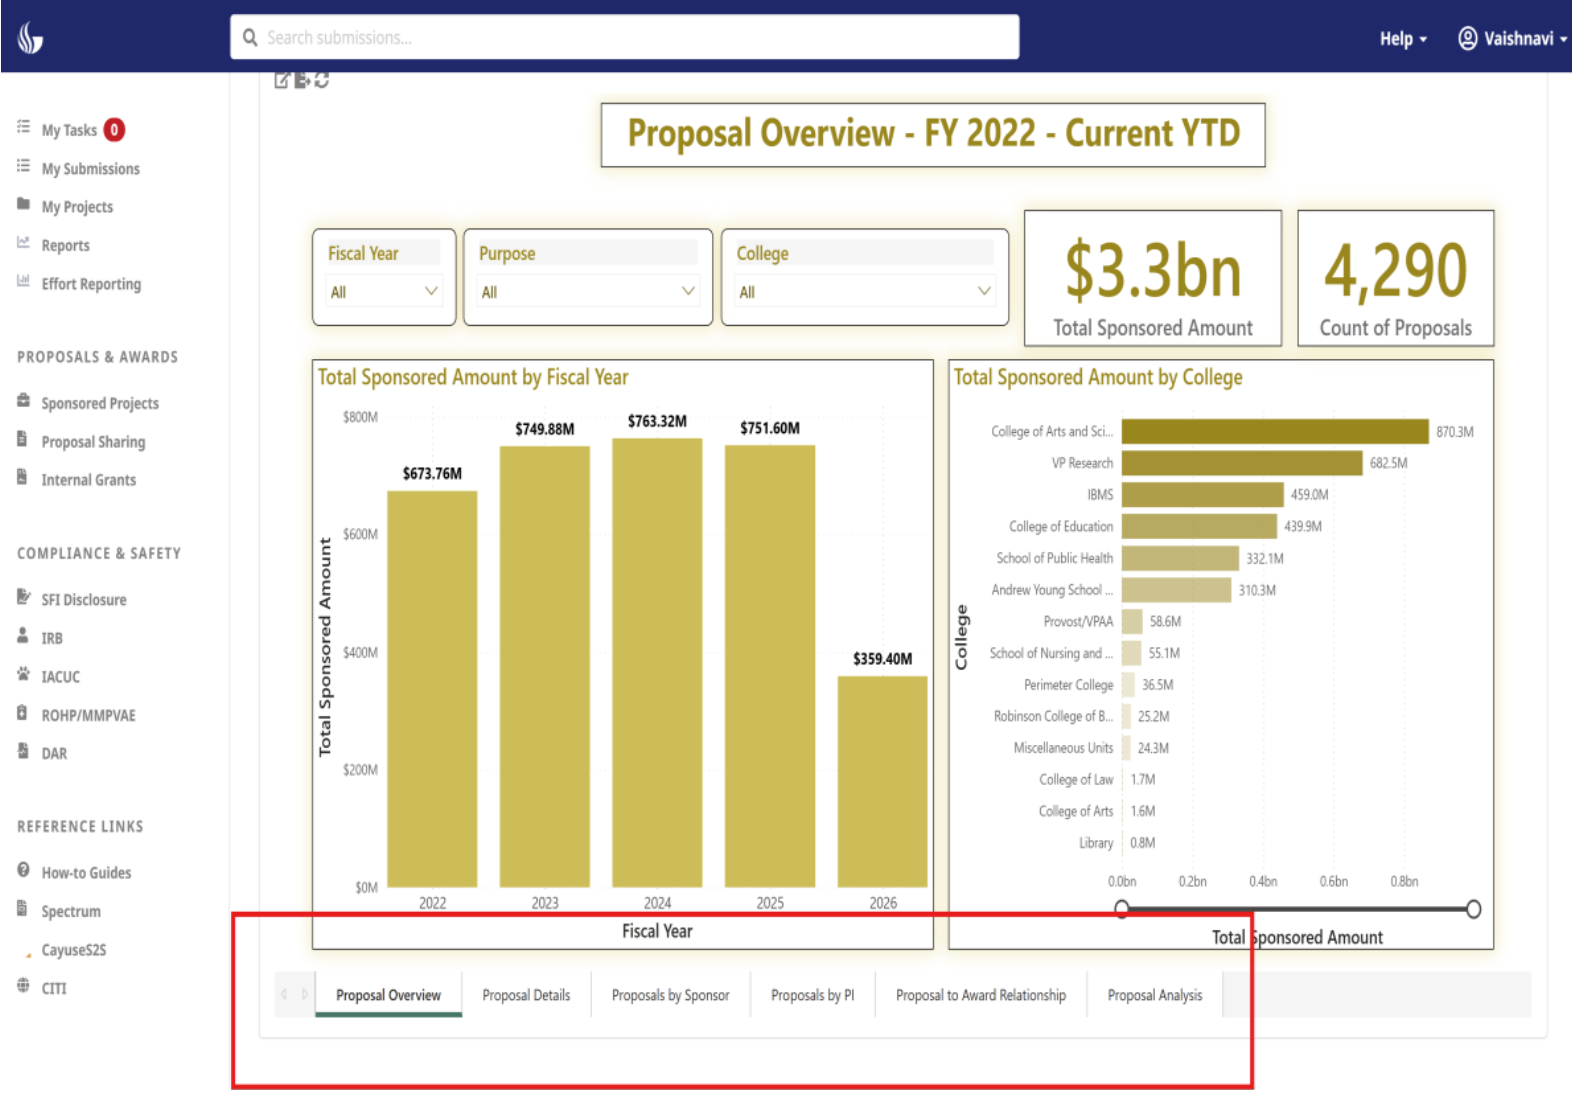Viewport: 1574px width, 1120px height.
Task: Click the user profile icon beside Vaishnavi
Action: [x=1467, y=38]
